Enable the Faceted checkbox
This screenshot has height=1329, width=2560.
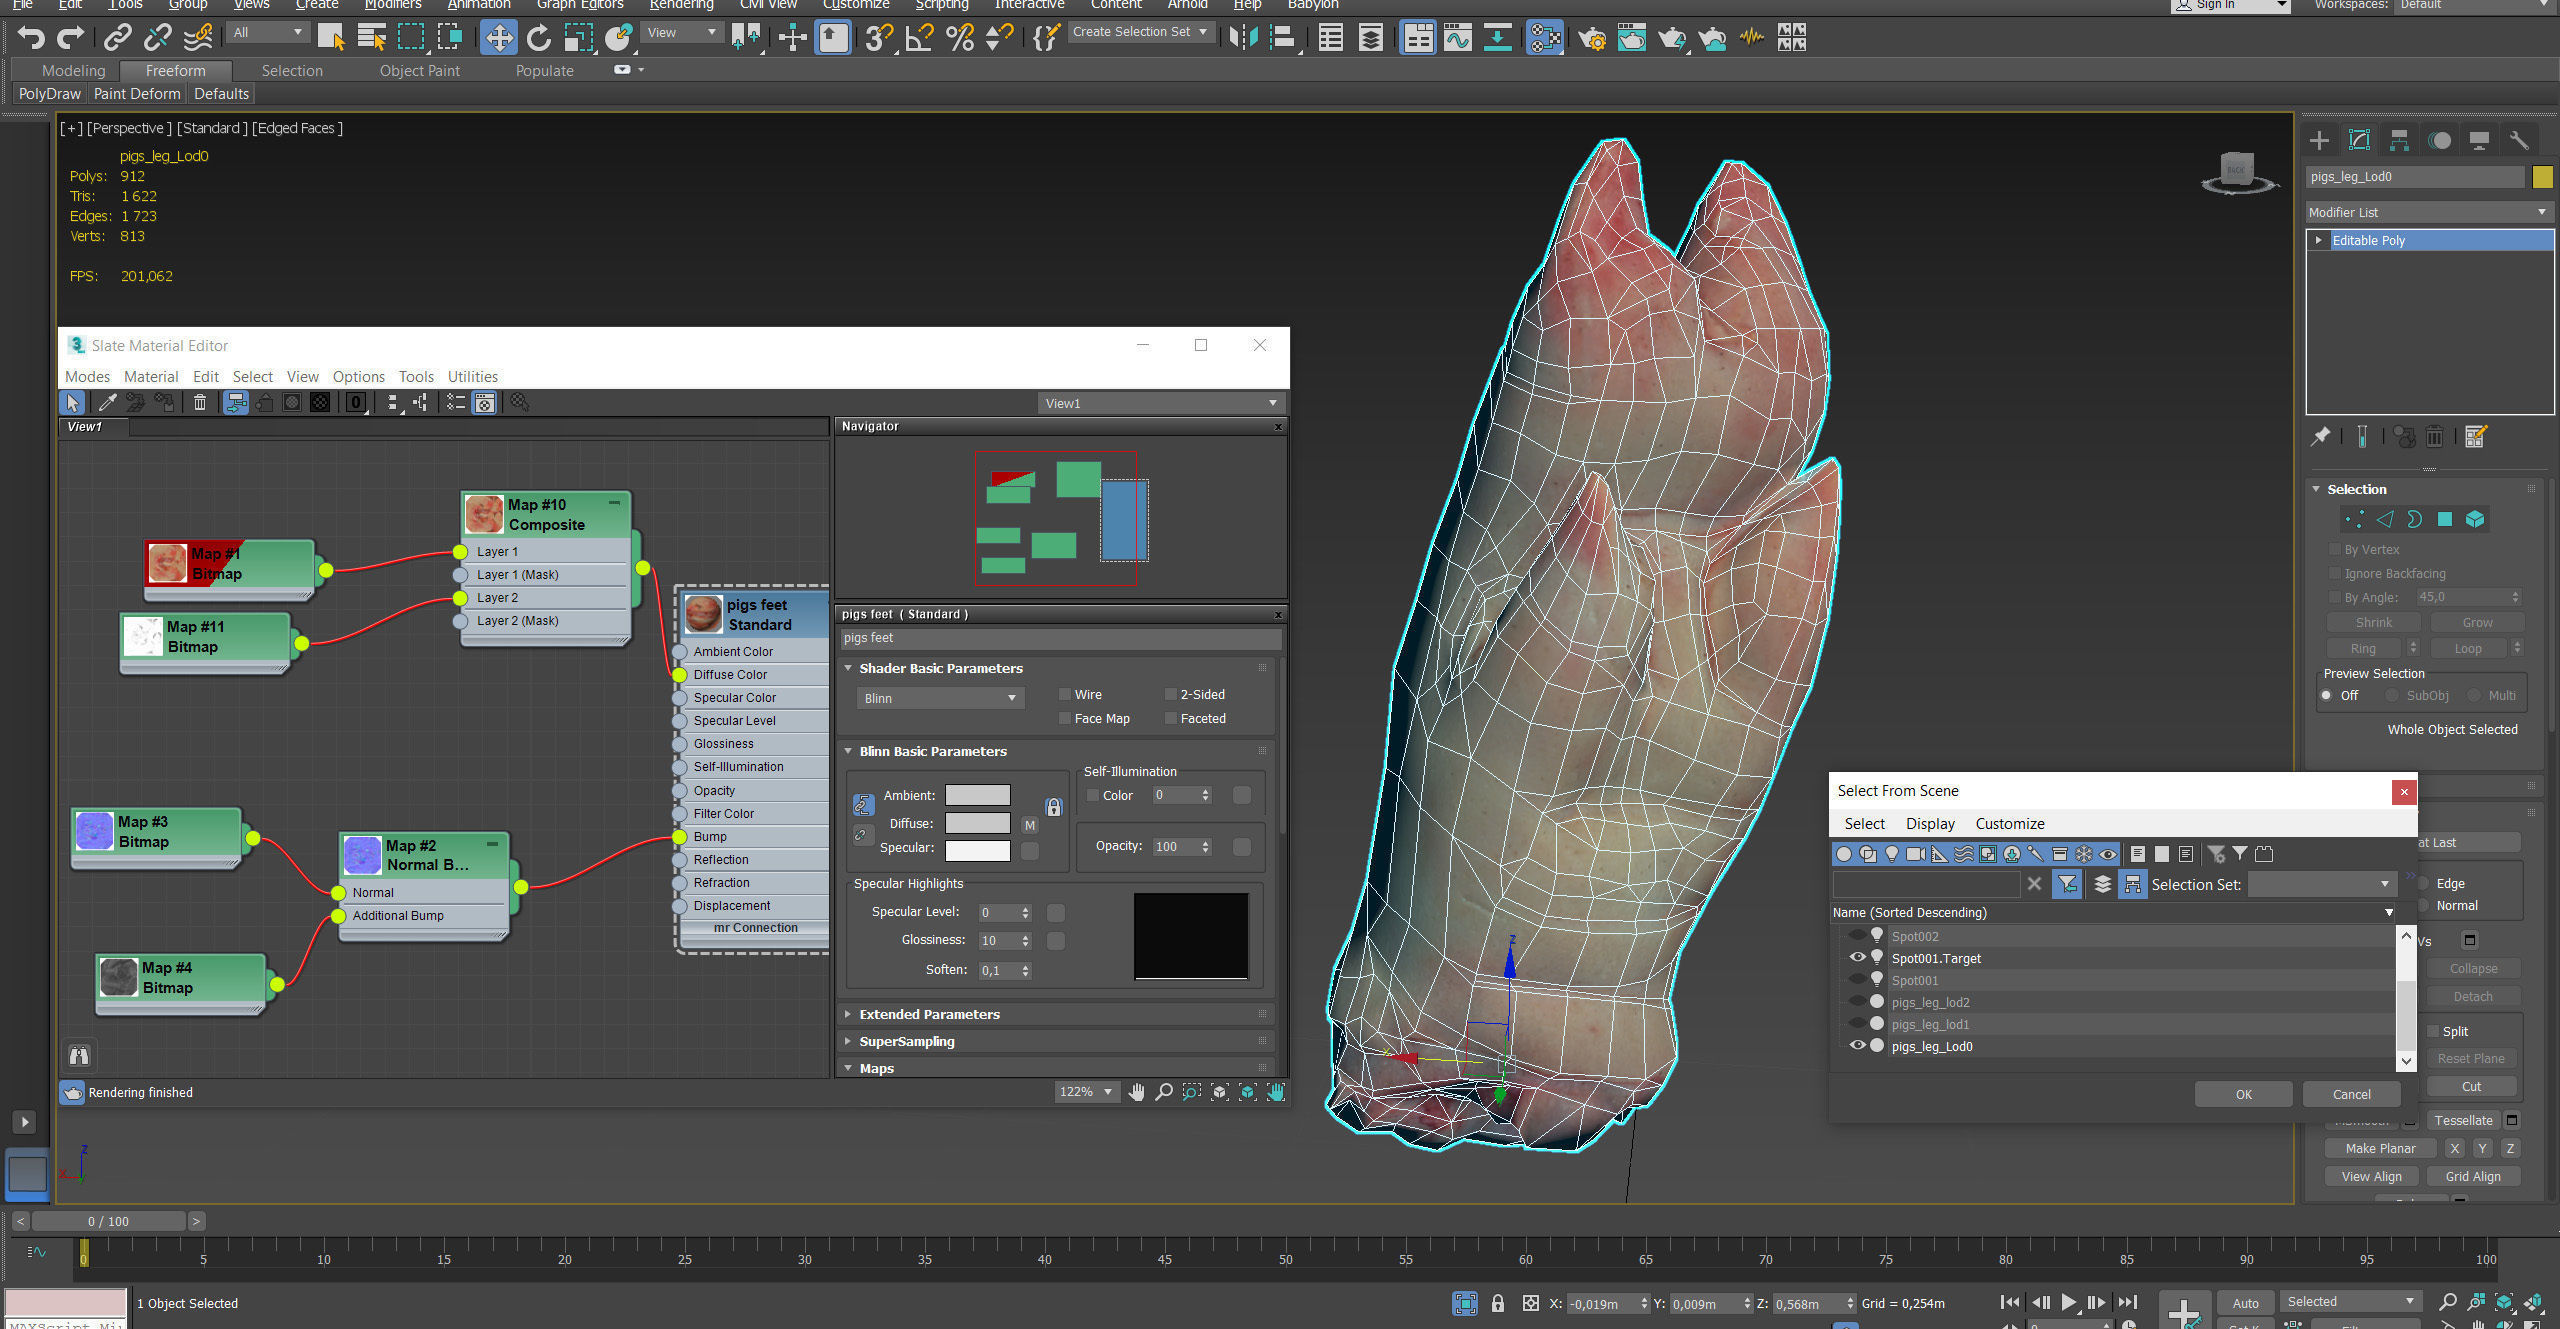1171,718
